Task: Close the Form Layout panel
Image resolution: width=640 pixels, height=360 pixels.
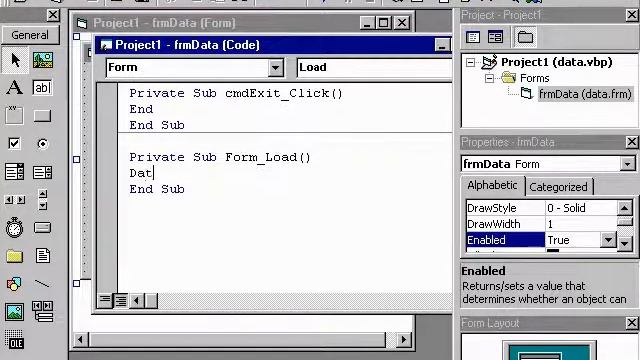Action: 632,323
